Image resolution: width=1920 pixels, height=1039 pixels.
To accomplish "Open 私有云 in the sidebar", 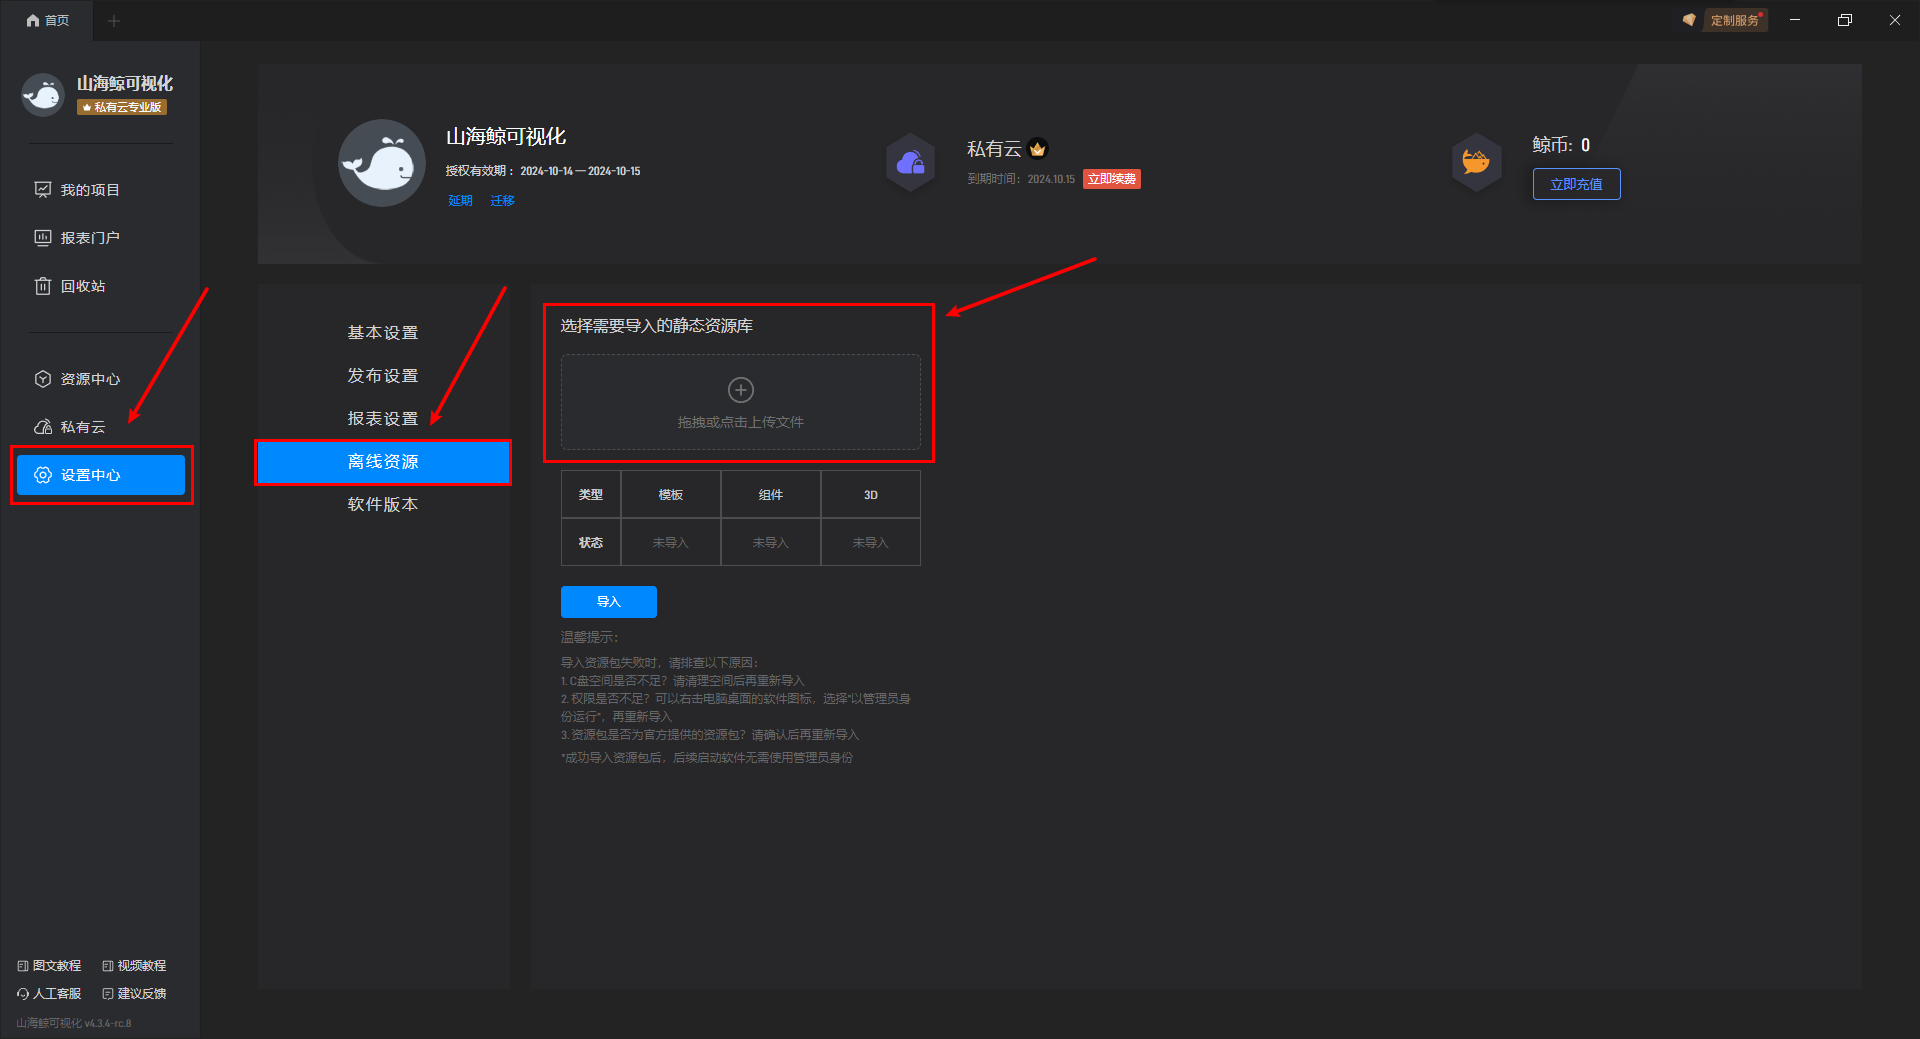I will 70,427.
